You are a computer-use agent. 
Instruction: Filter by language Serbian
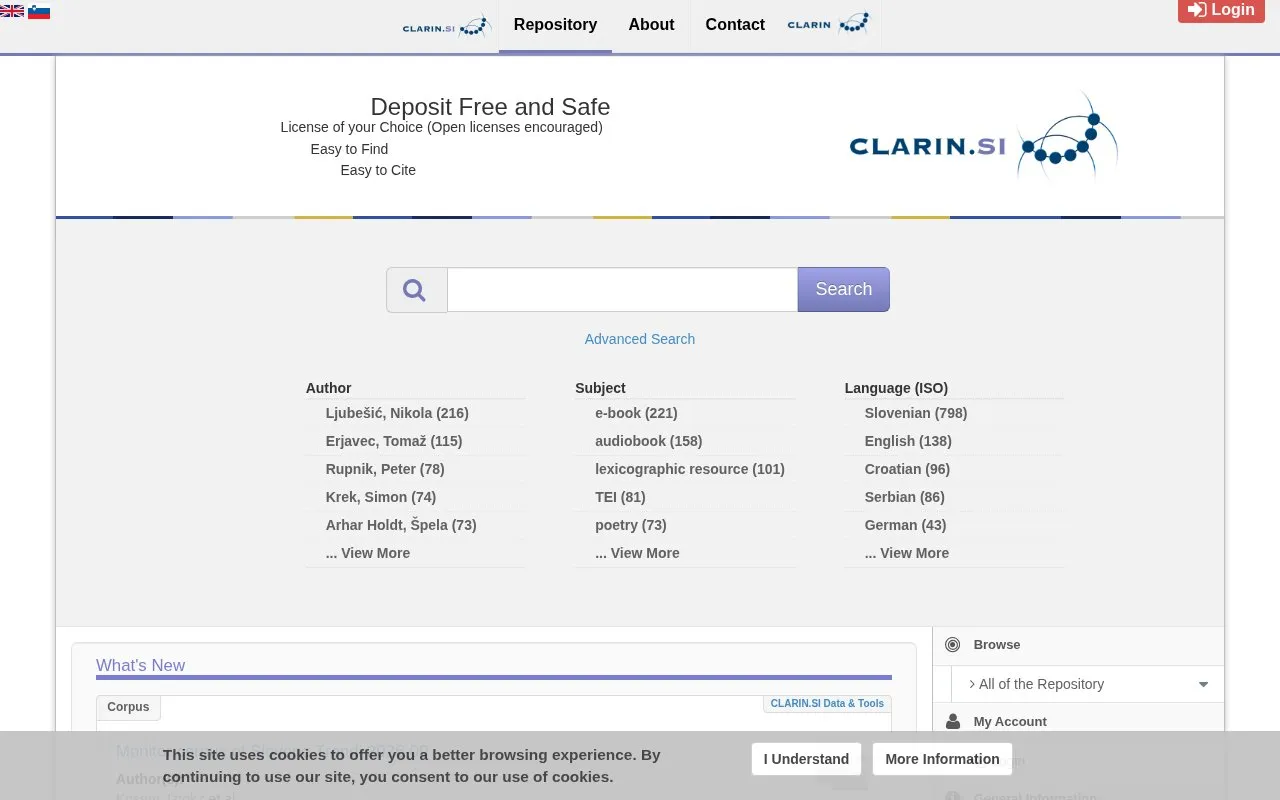(905, 497)
